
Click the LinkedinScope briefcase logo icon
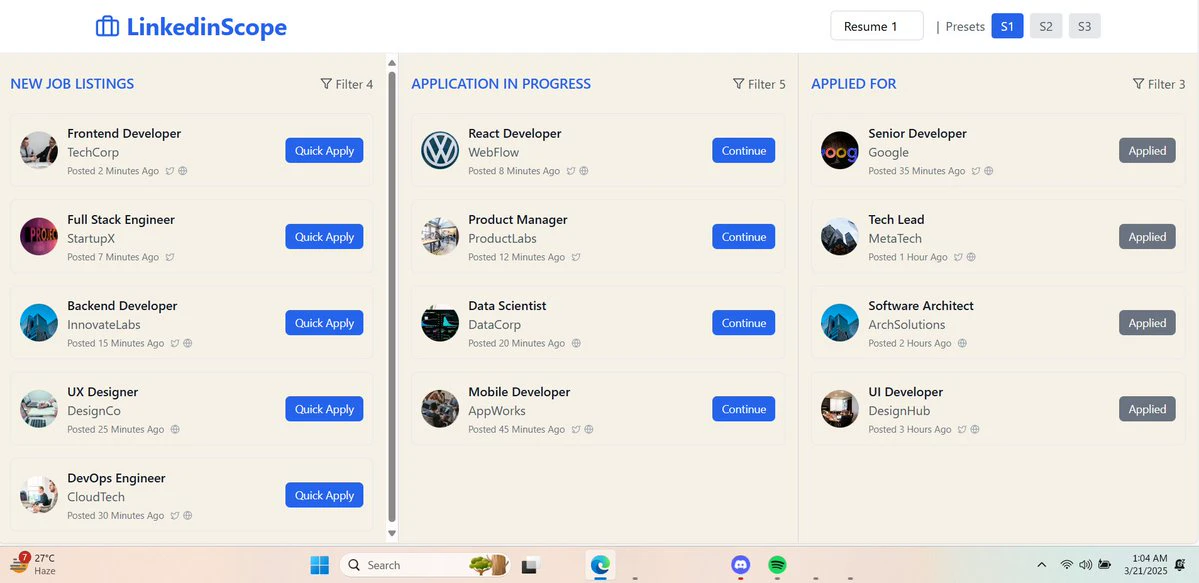(x=107, y=27)
